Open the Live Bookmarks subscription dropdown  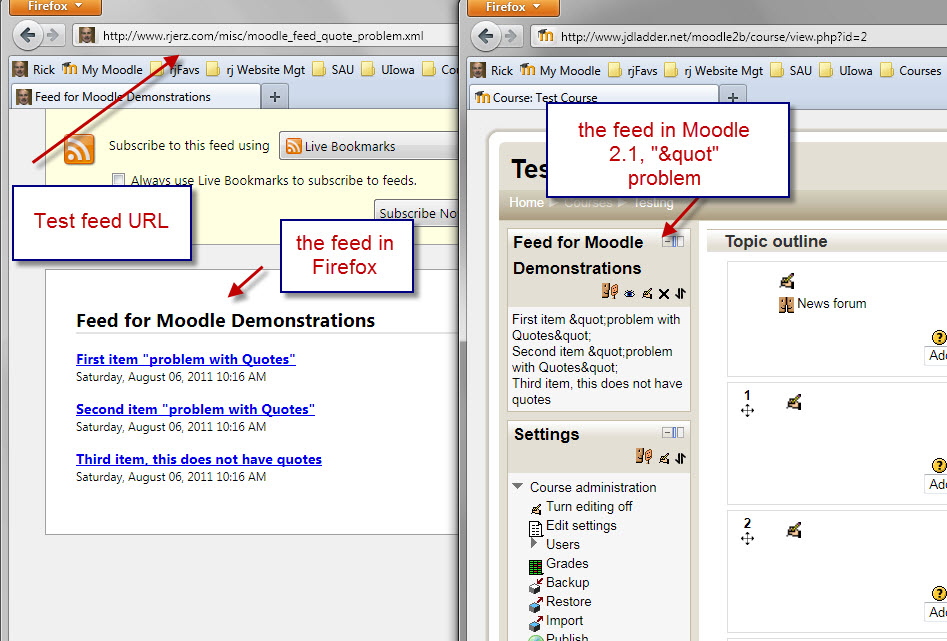click(368, 146)
